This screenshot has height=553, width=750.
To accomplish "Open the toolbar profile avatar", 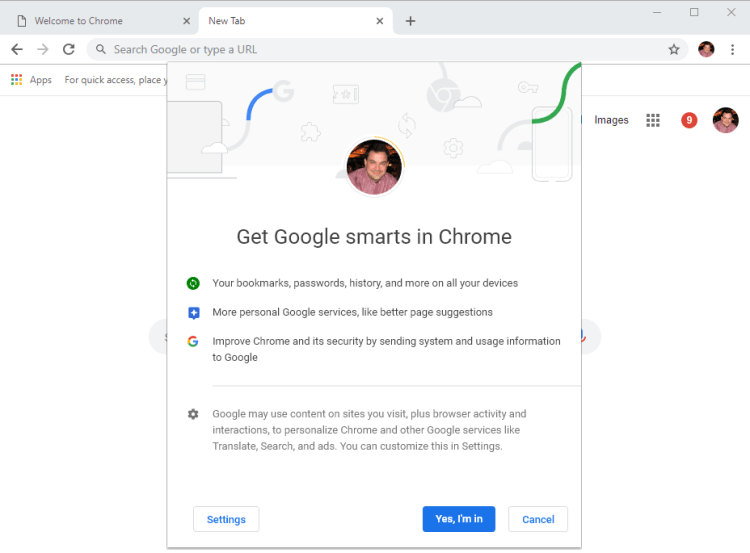I will point(706,49).
